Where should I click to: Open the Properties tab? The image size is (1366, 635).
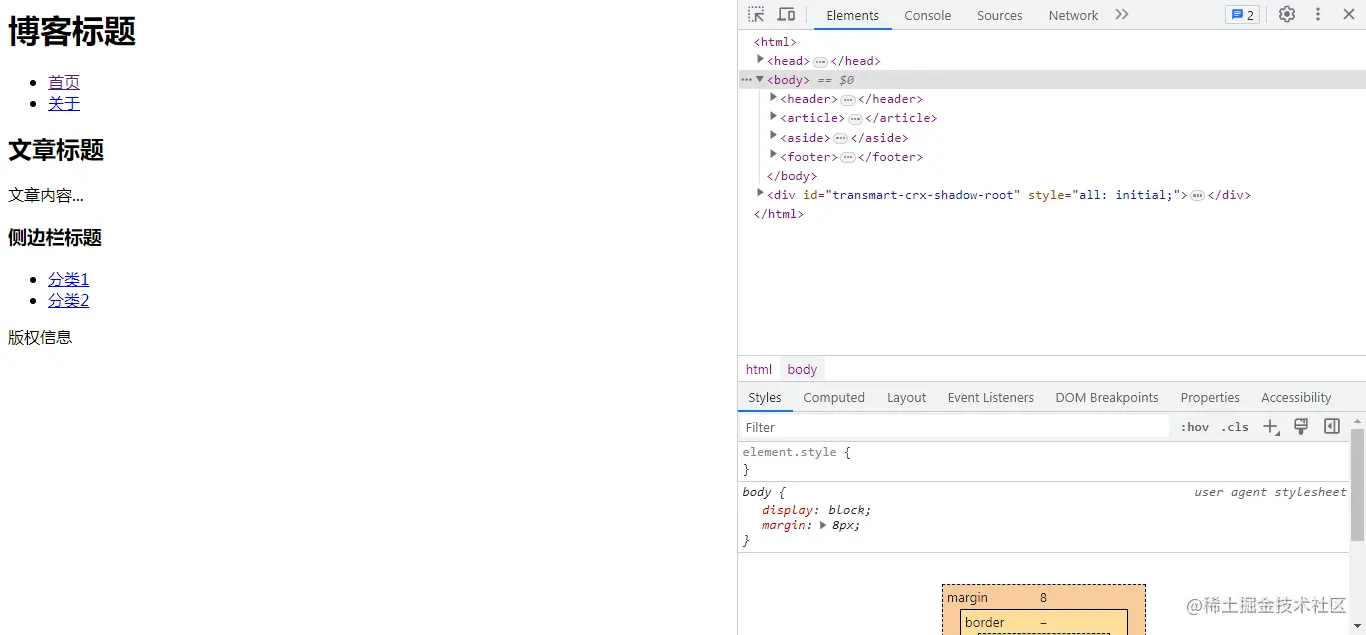(1210, 397)
